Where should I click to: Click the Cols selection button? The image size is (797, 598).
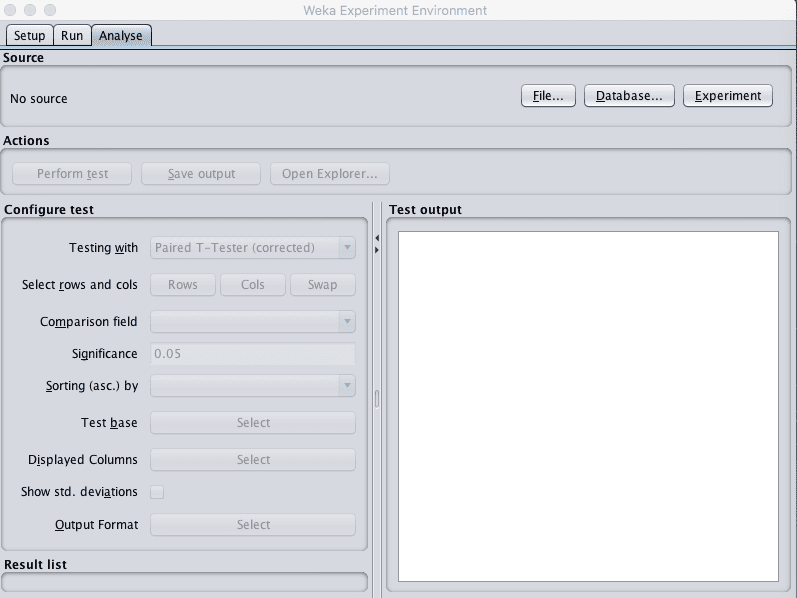(253, 285)
